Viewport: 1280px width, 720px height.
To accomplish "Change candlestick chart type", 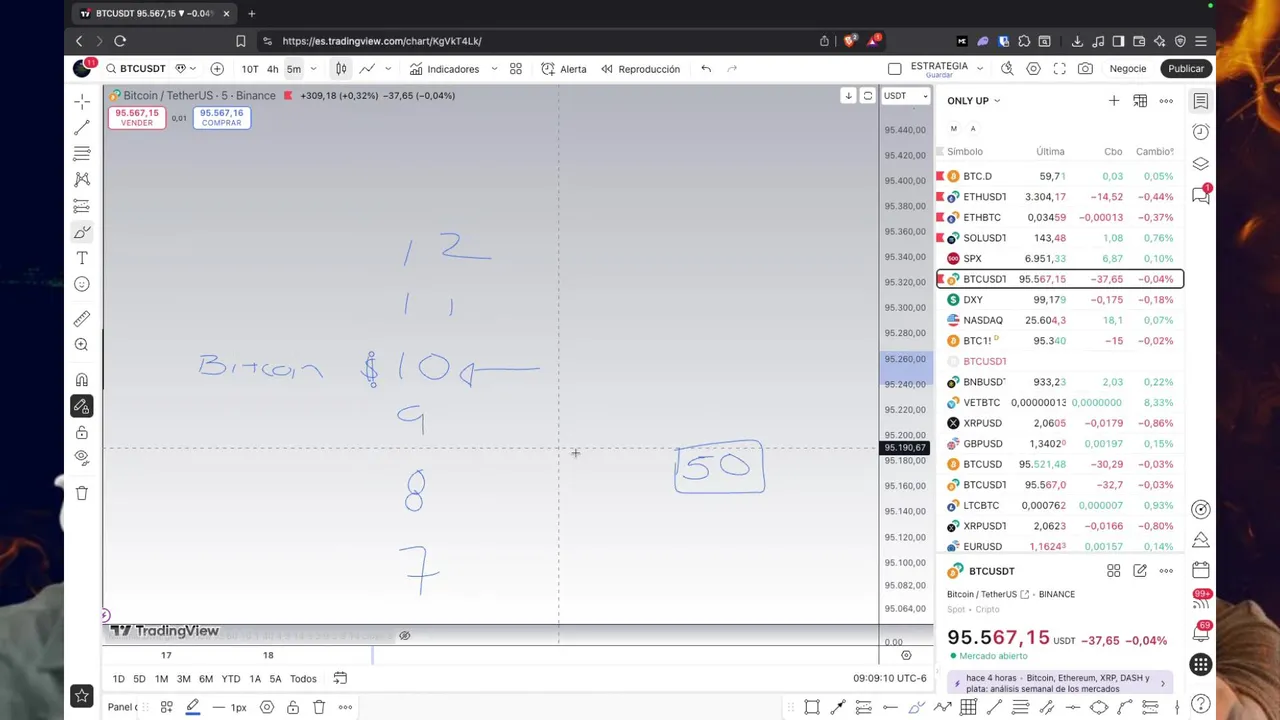I will (x=341, y=69).
